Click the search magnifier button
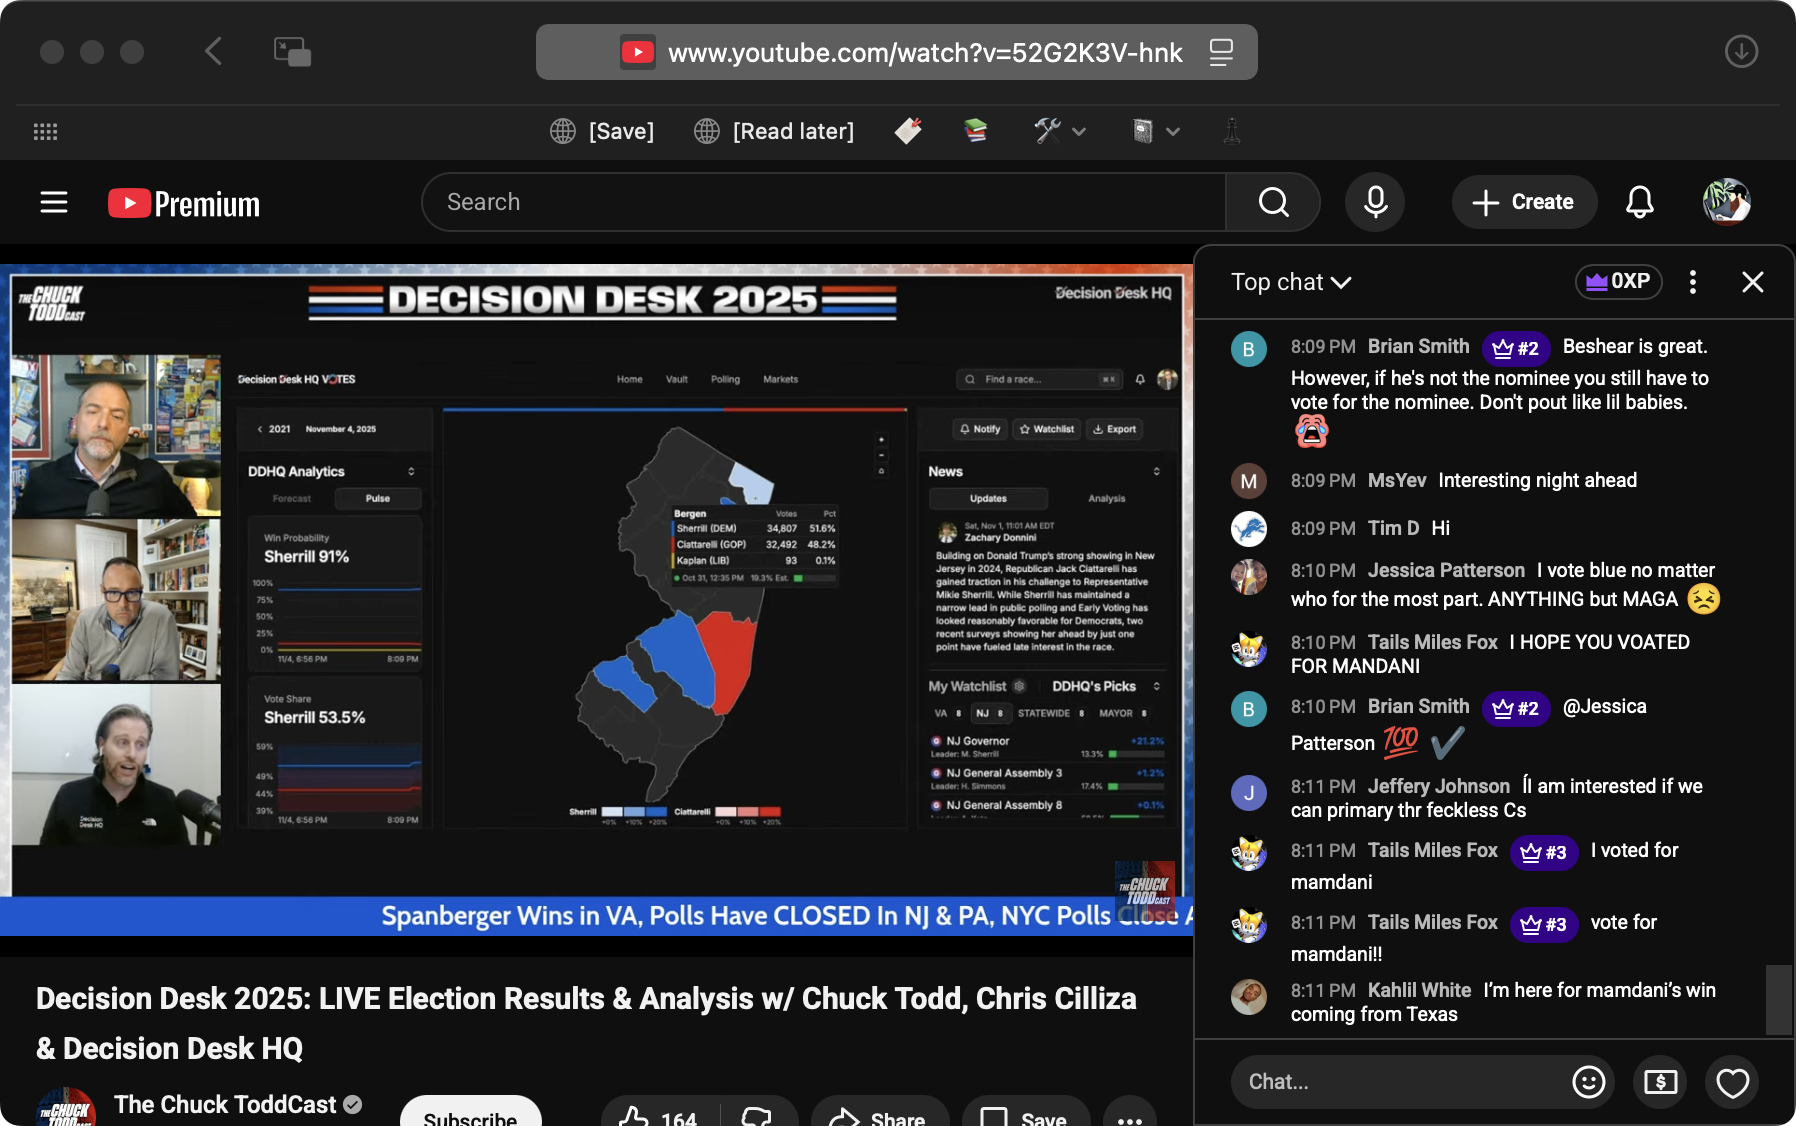The height and width of the screenshot is (1126, 1796). [1273, 202]
